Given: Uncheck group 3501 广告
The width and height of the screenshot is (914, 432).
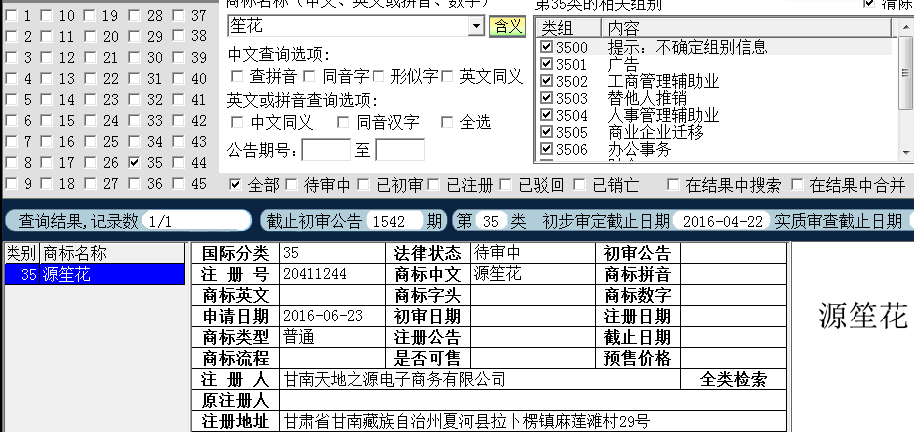Looking at the screenshot, I should click(546, 64).
